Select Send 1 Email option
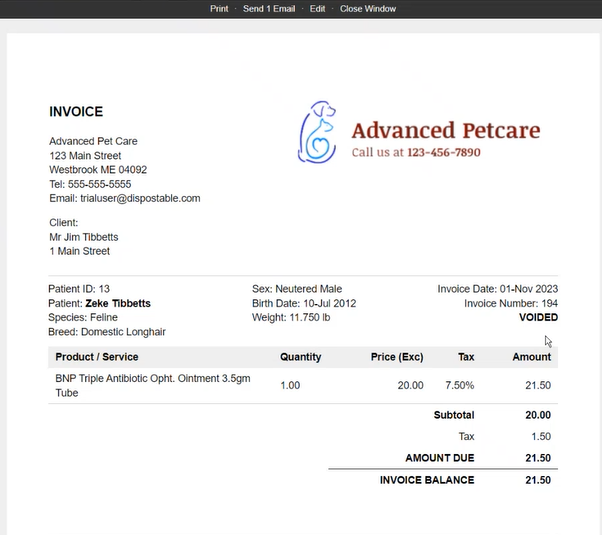The height and width of the screenshot is (535, 602). tap(269, 9)
